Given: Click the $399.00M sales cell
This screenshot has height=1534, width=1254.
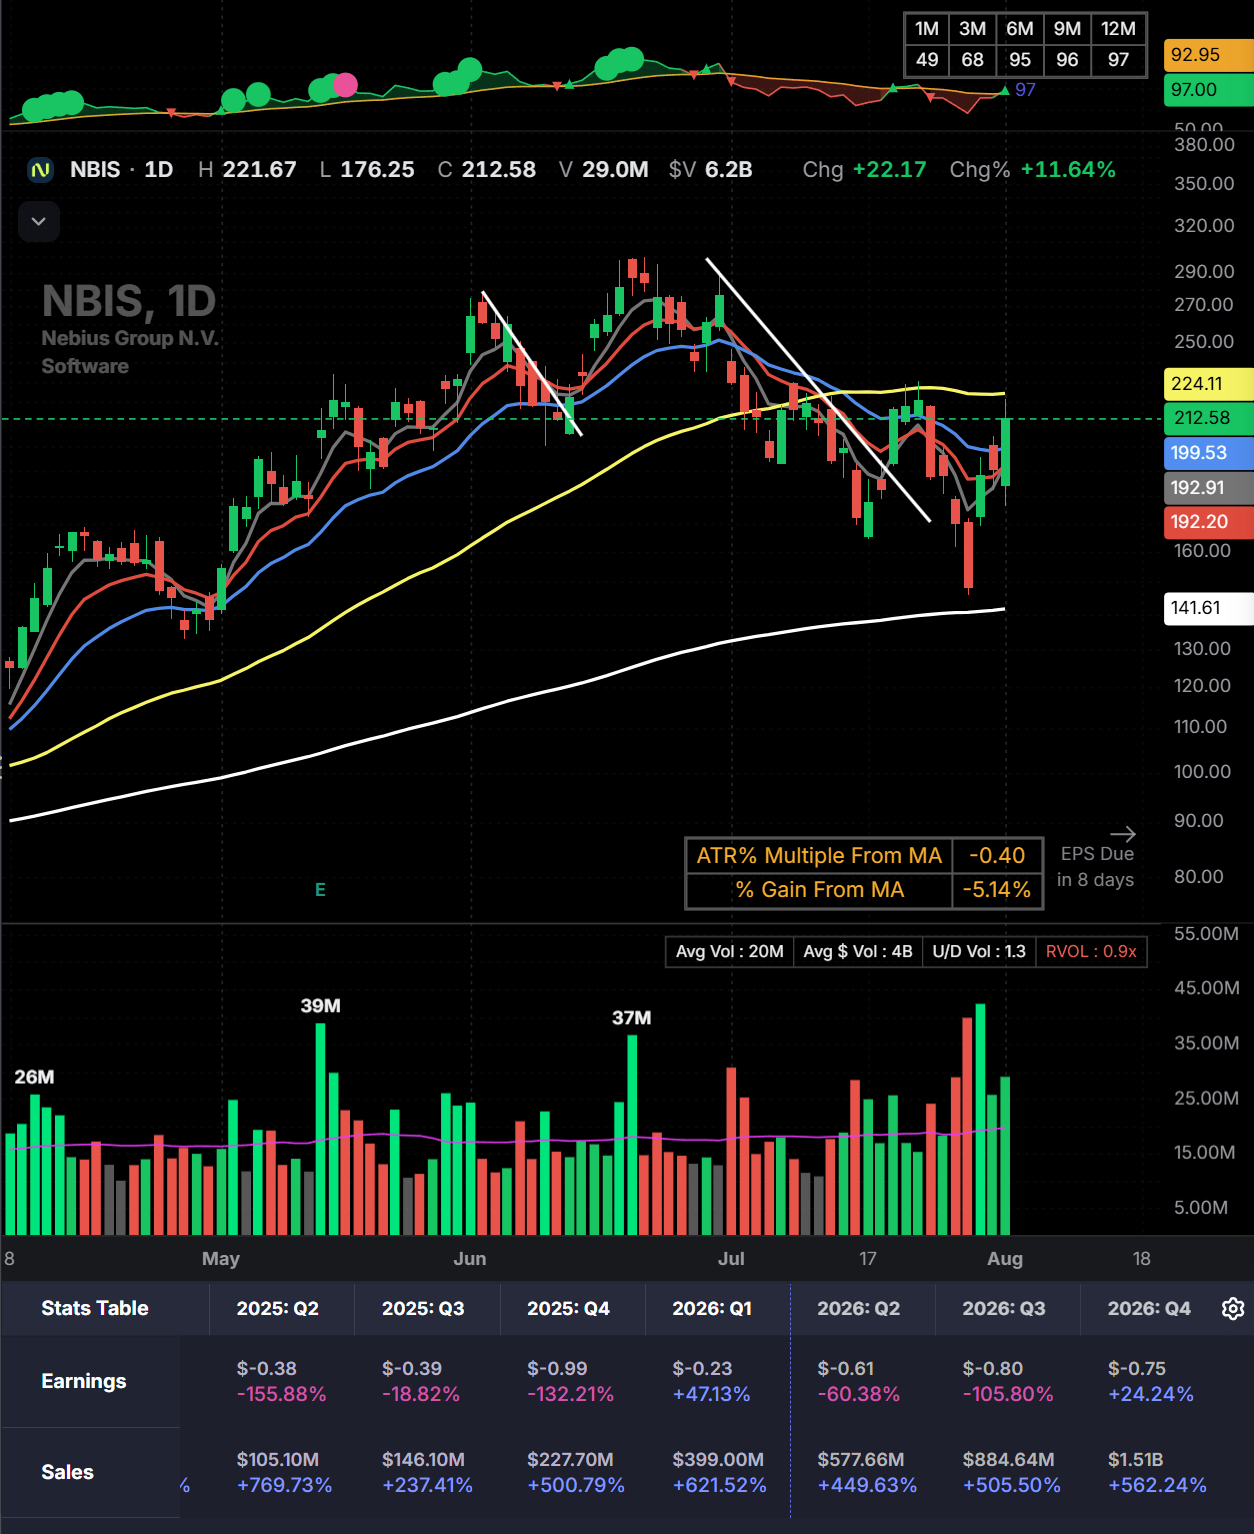Looking at the screenshot, I should click(x=718, y=1460).
